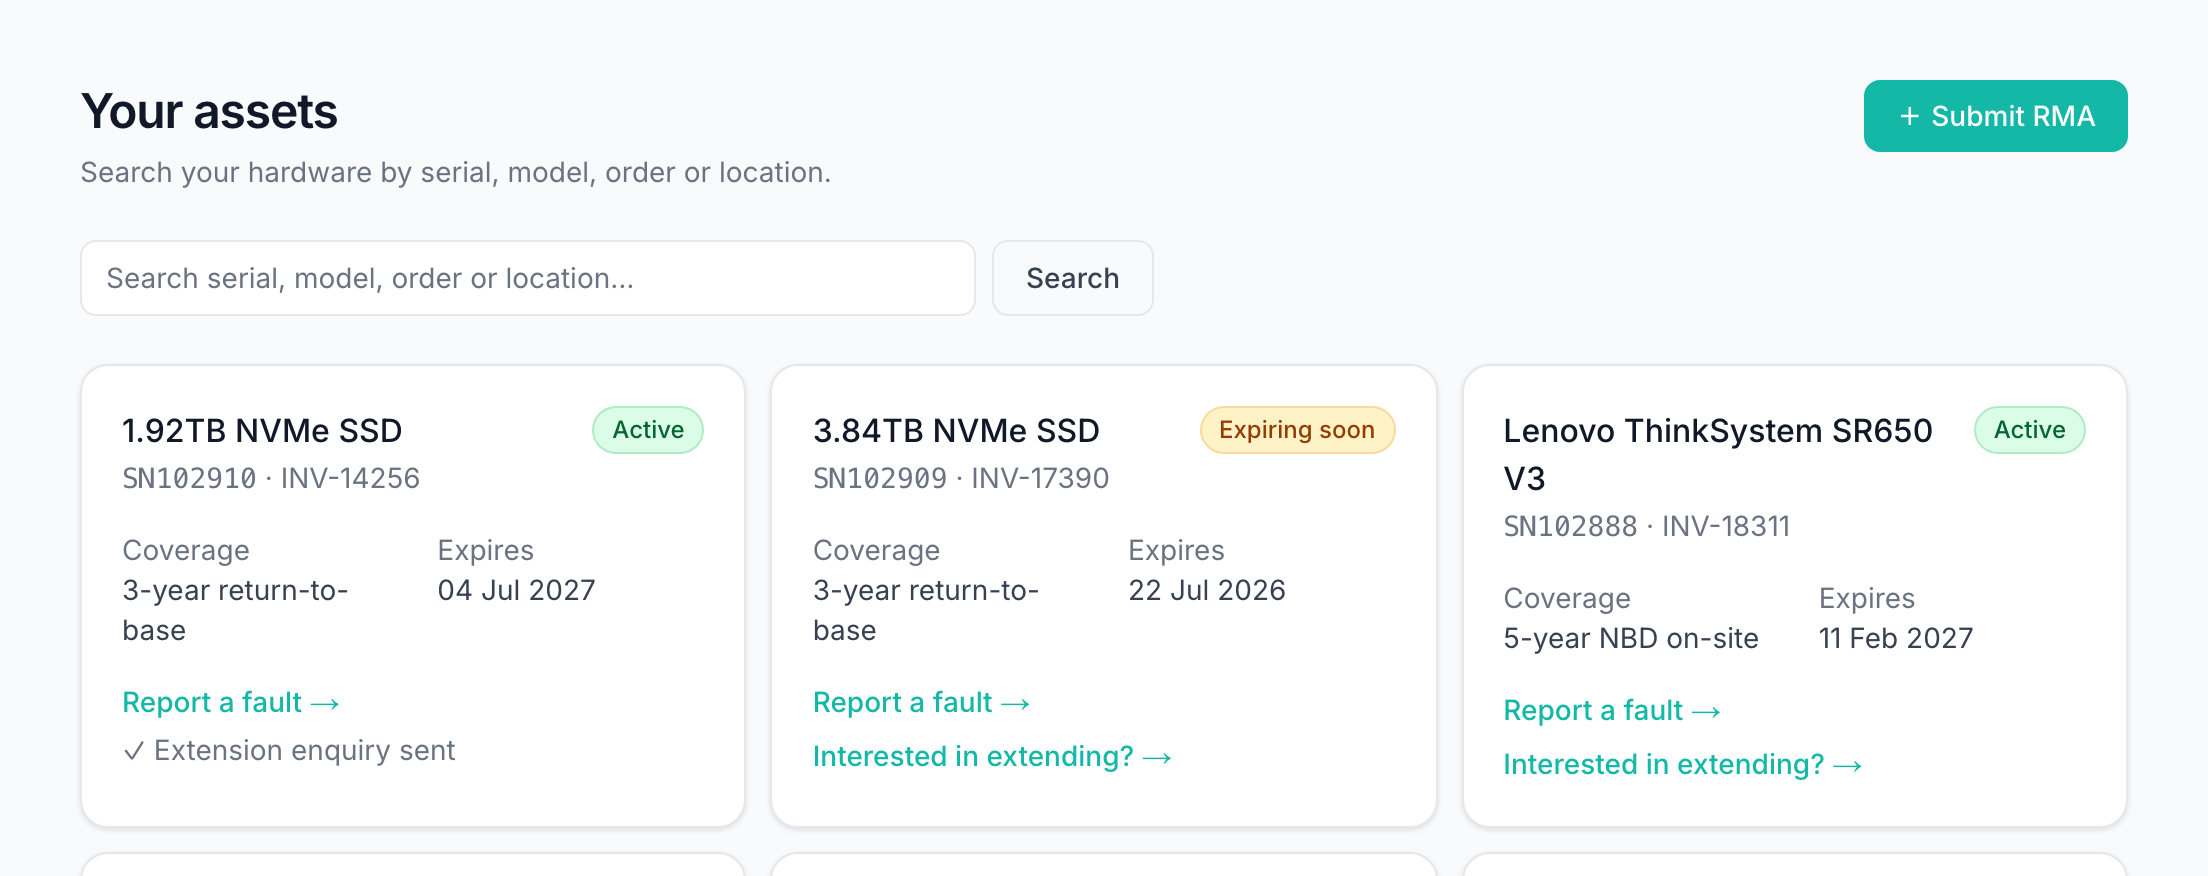Click the Search button
Screen dimensions: 2208x876
click(x=1072, y=278)
